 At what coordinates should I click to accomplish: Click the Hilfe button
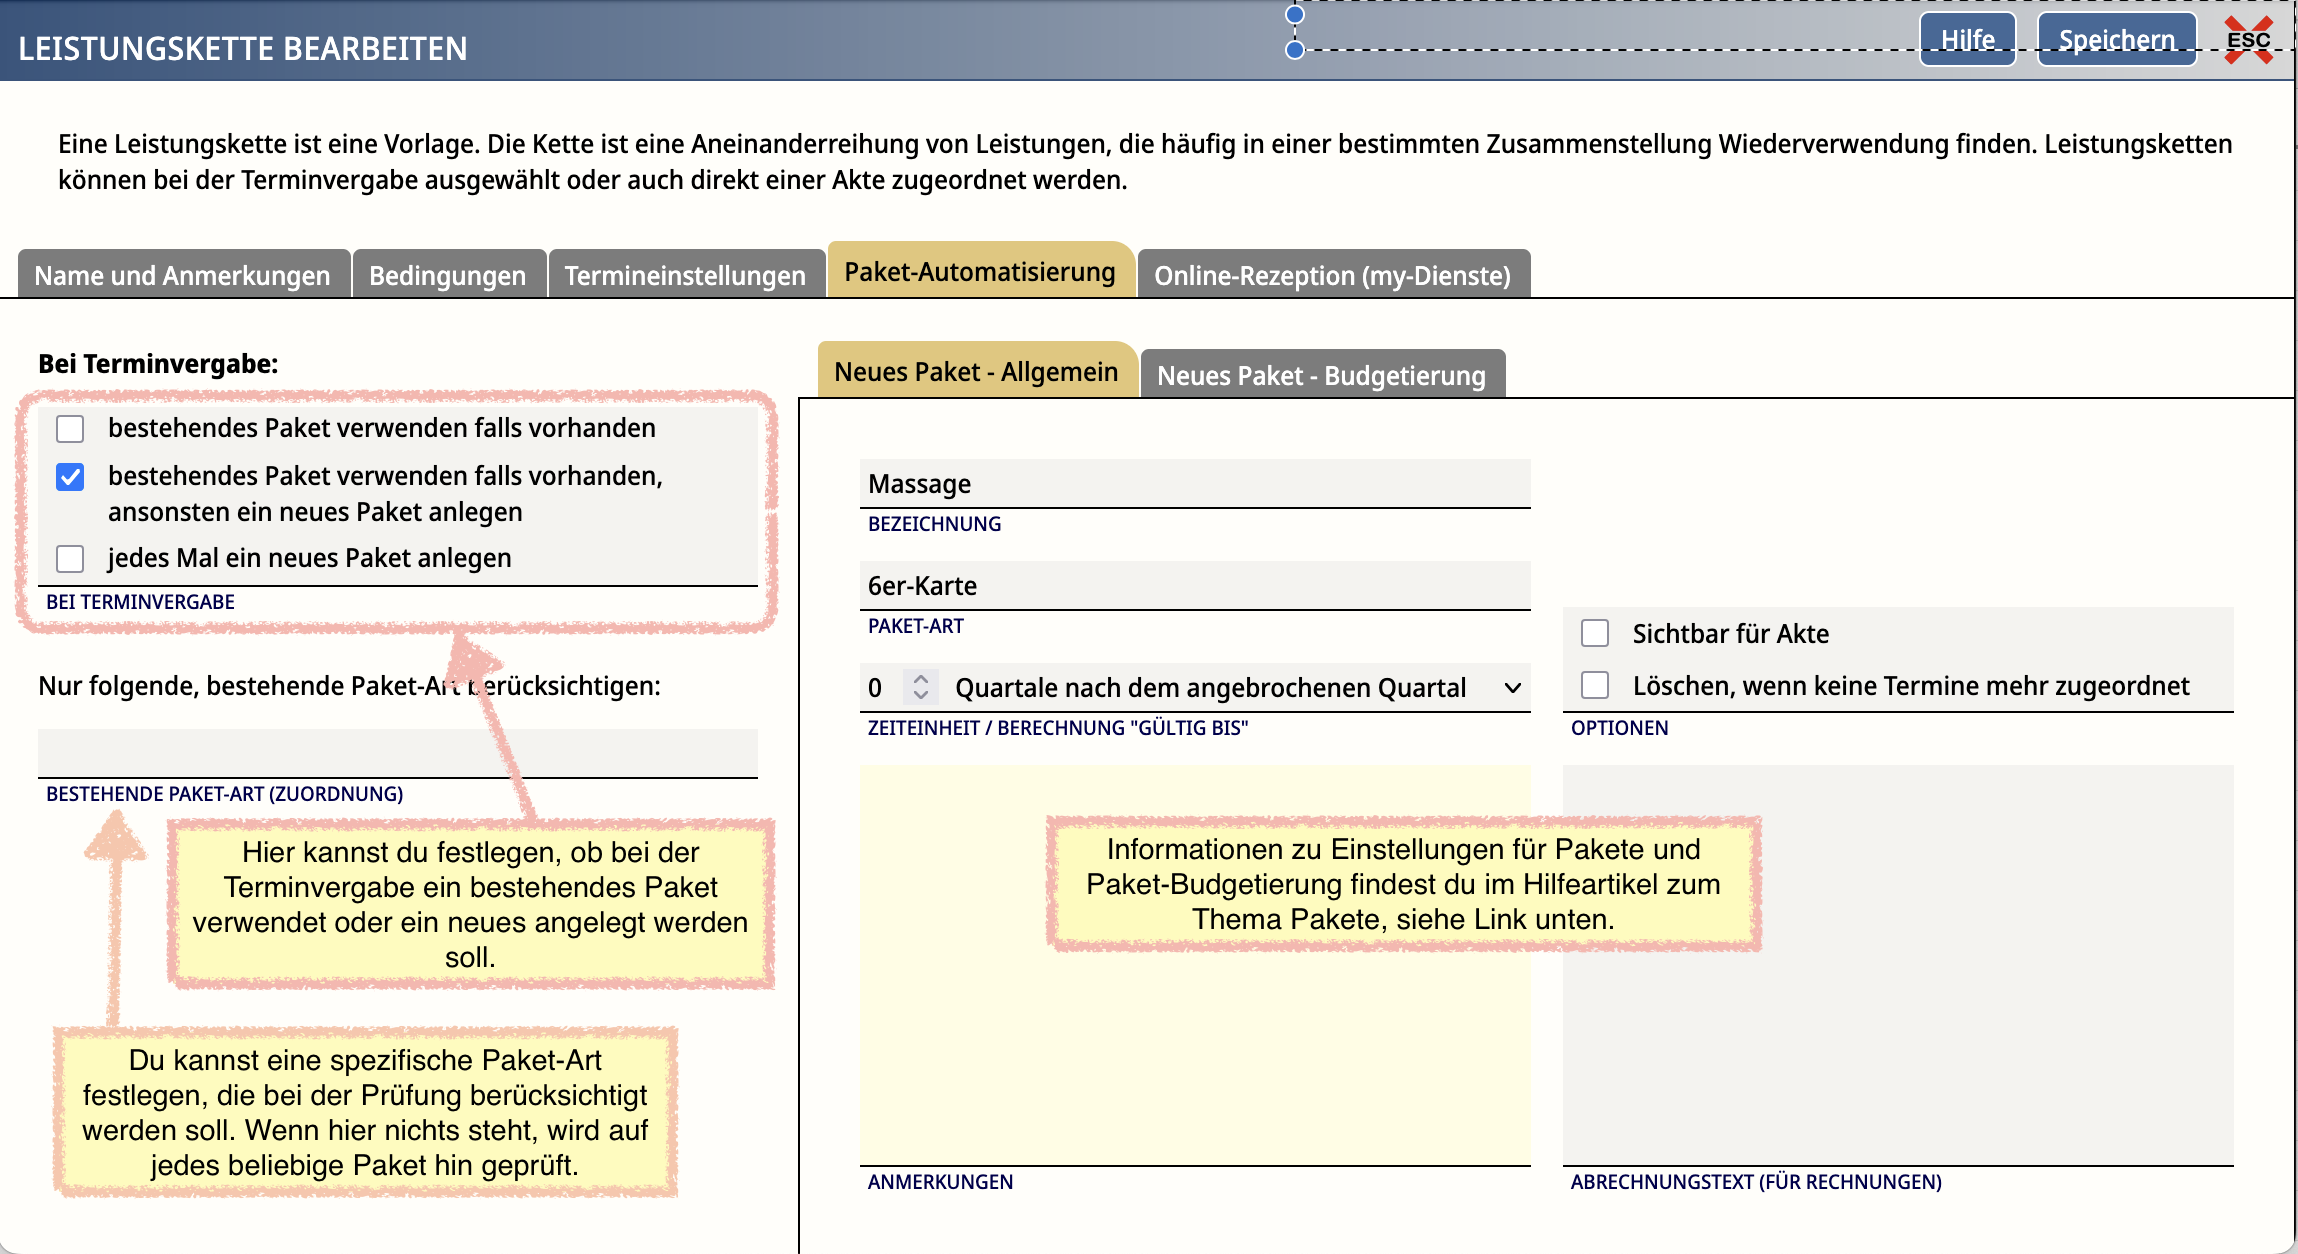point(1967,40)
